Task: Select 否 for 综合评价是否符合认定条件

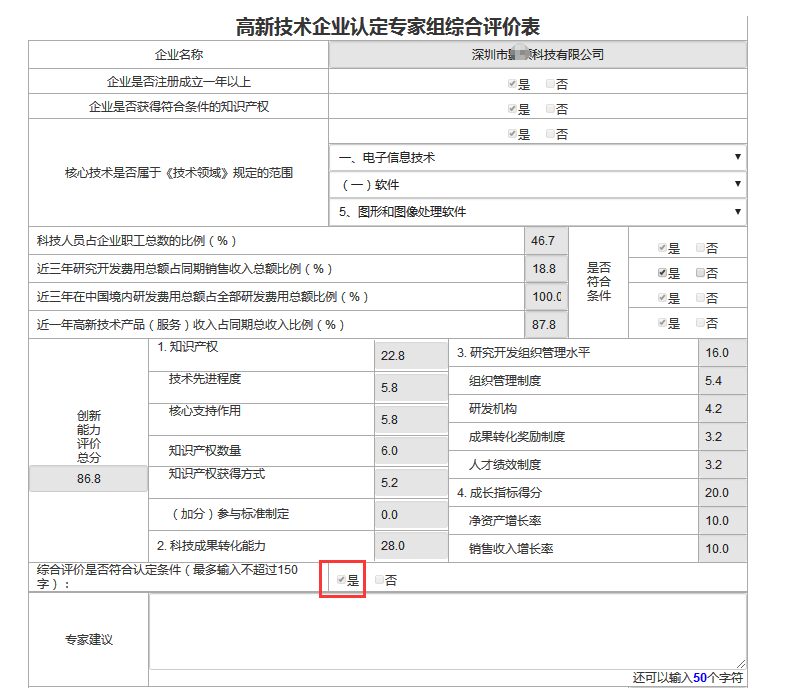Action: 379,580
